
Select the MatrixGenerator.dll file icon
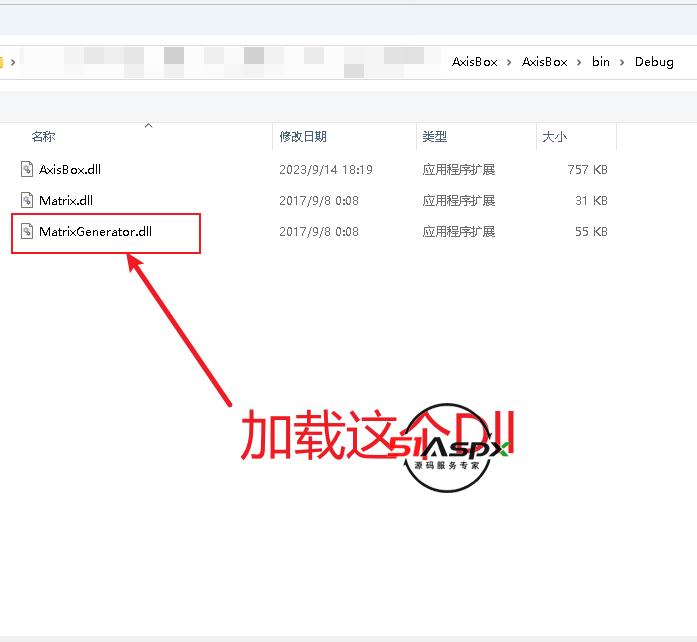[x=27, y=231]
